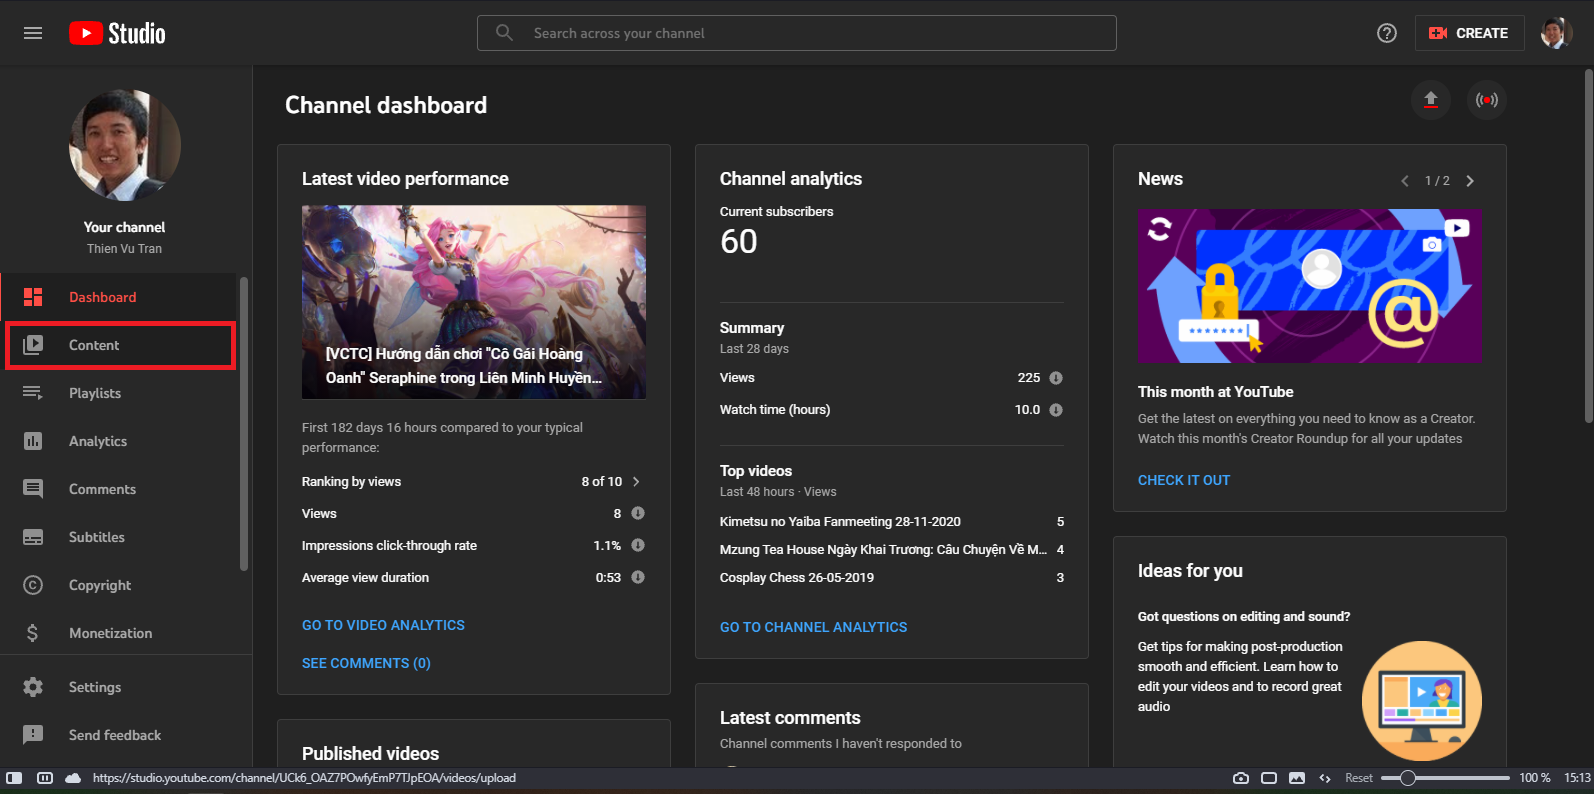Open the account avatar in top bar

coord(1555,33)
